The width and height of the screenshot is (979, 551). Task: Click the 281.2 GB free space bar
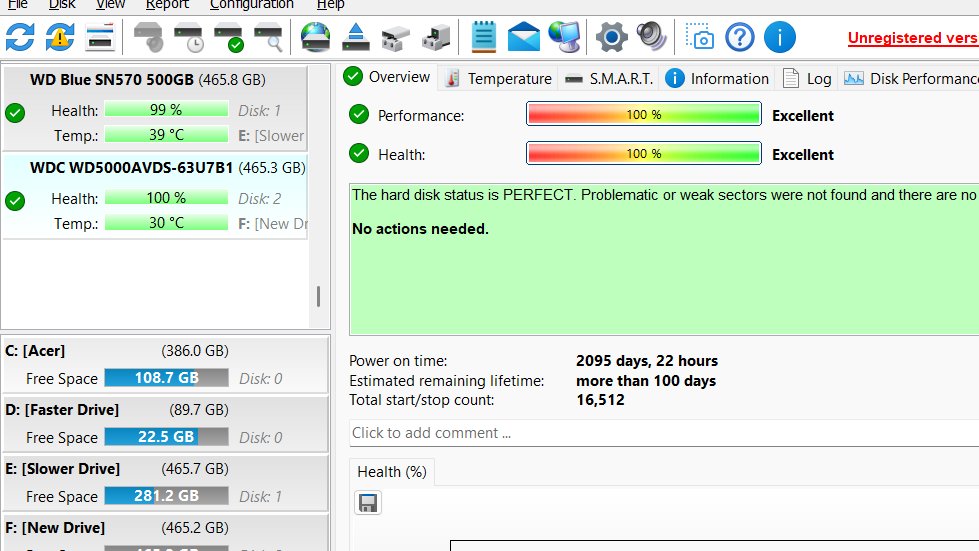(x=166, y=496)
